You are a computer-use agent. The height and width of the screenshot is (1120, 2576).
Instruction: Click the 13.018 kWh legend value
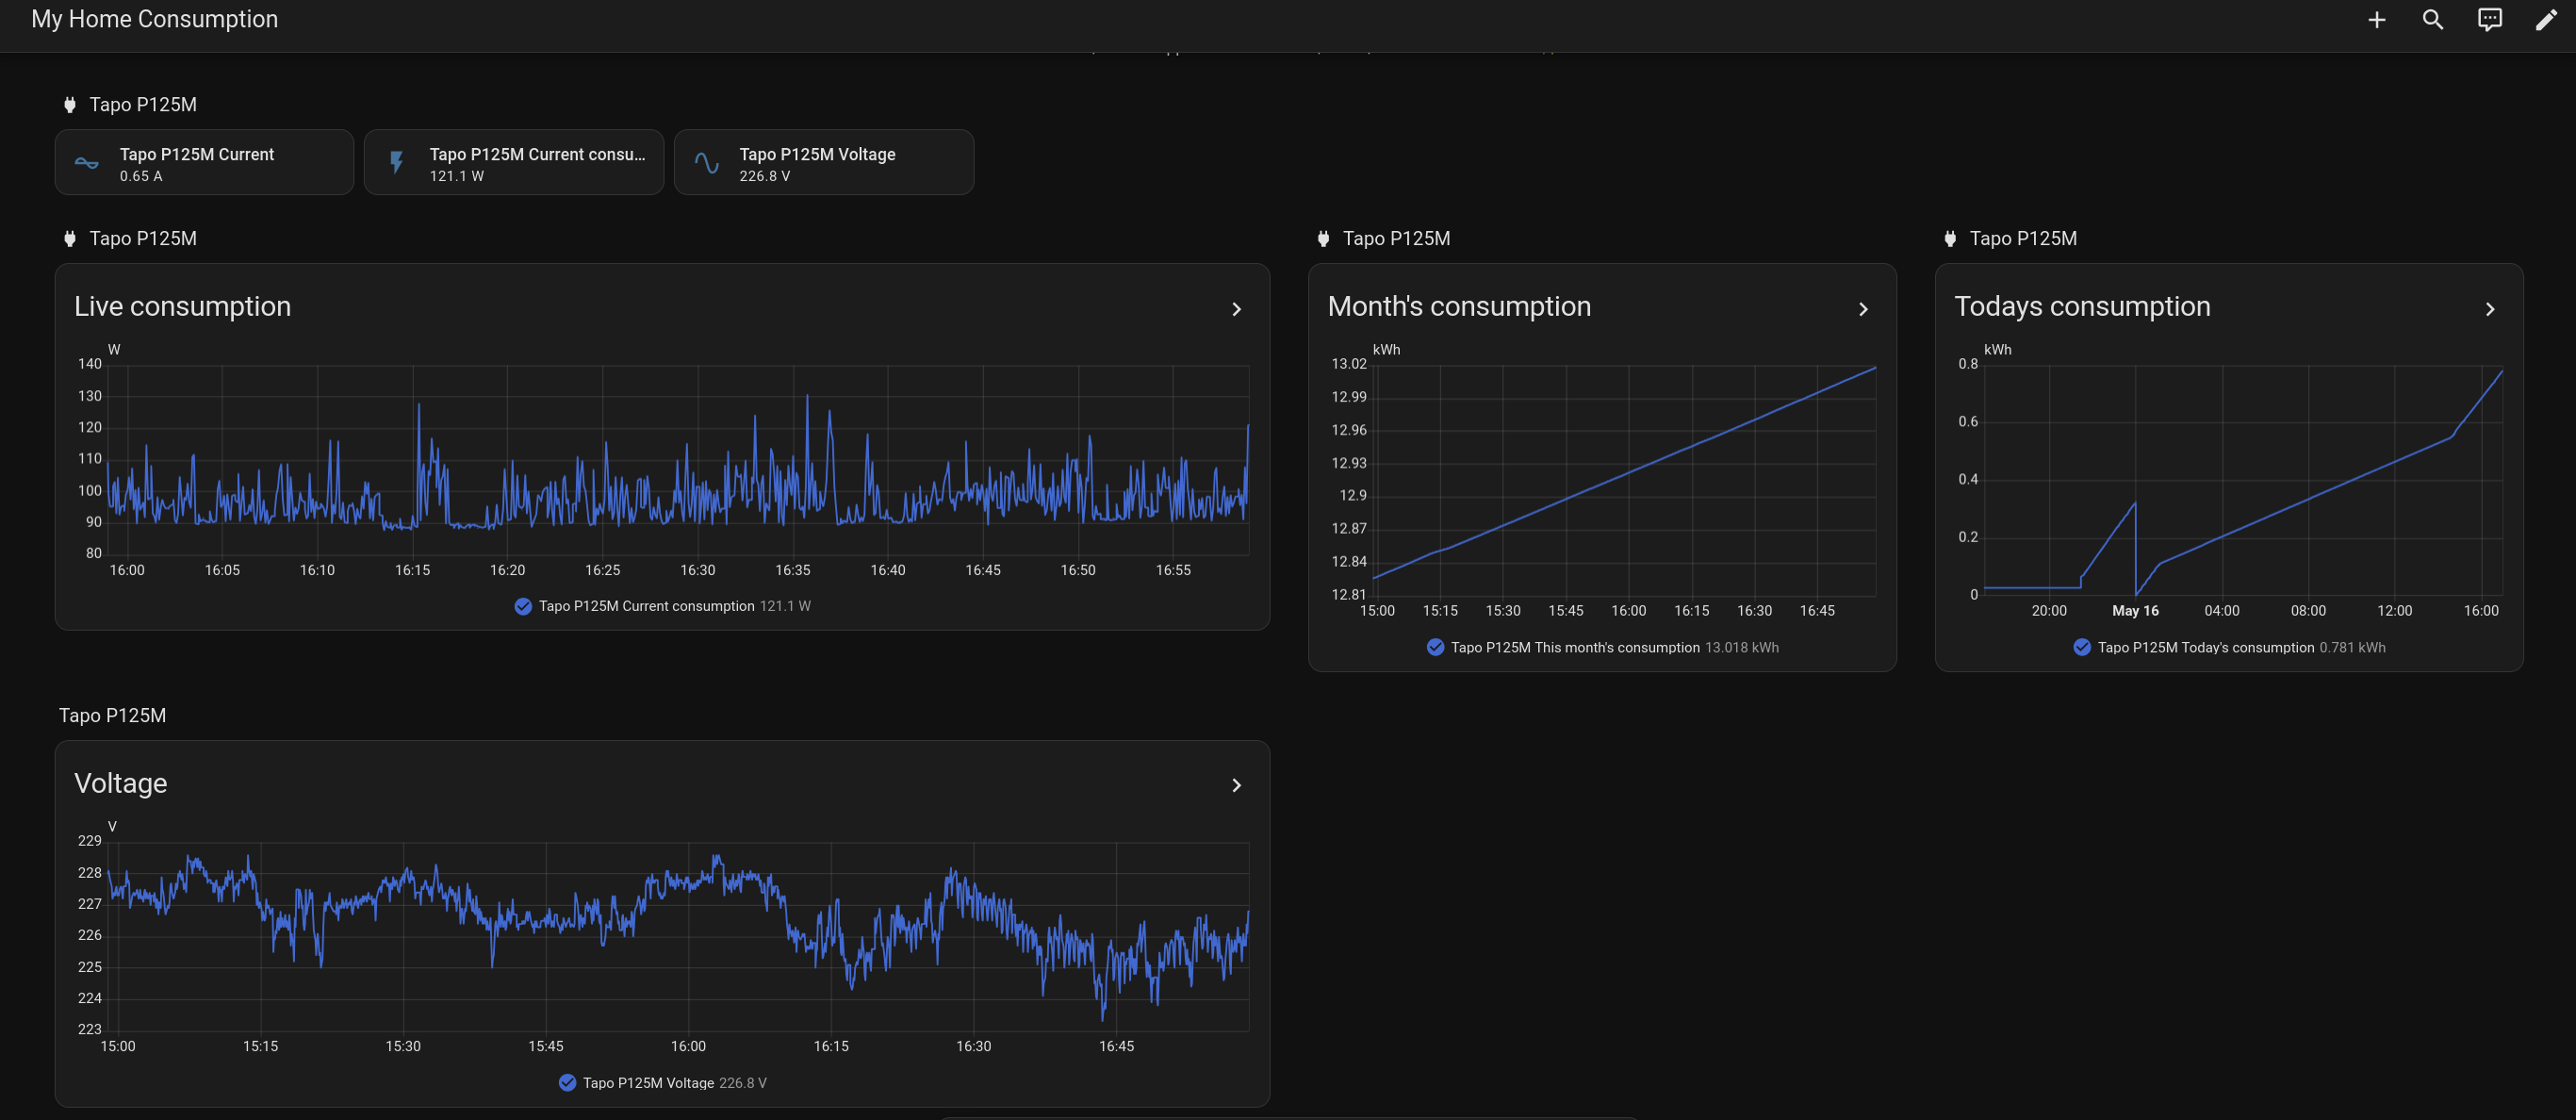coord(1742,648)
